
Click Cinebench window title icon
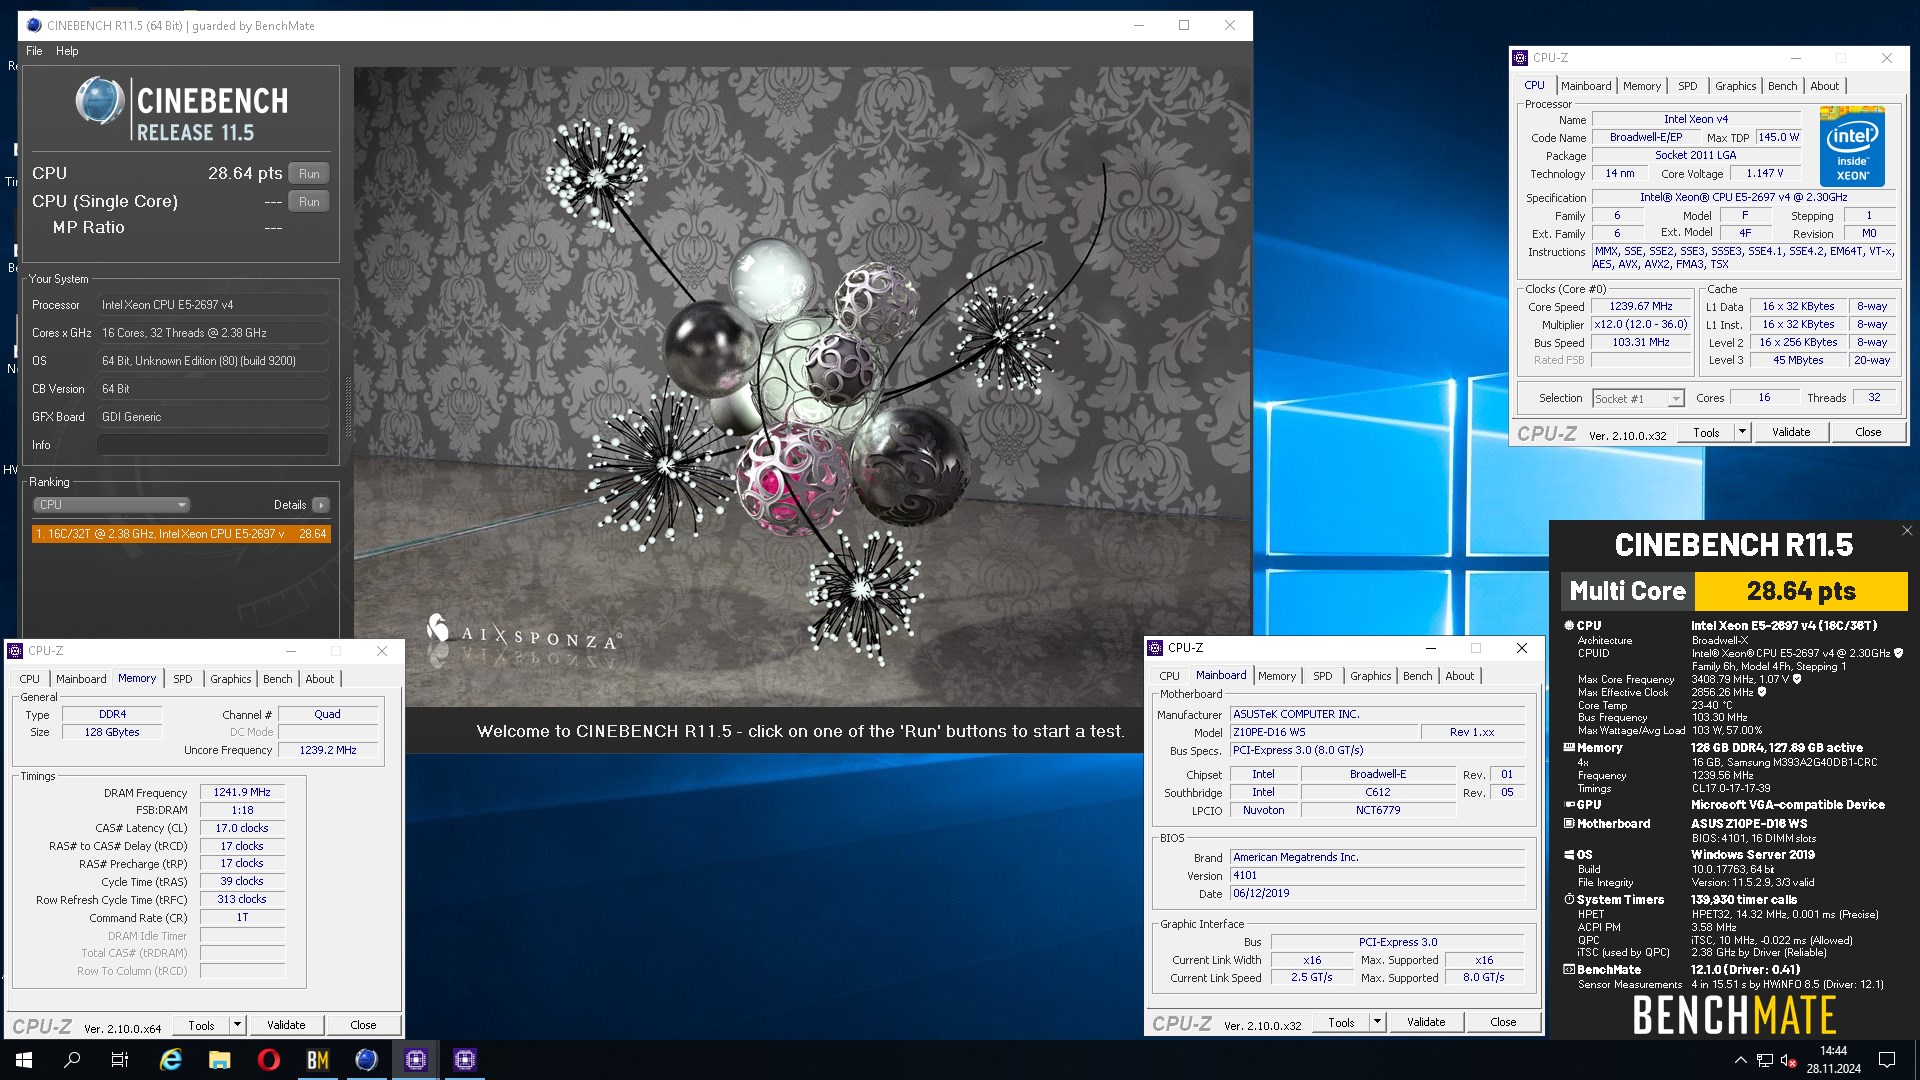point(35,26)
